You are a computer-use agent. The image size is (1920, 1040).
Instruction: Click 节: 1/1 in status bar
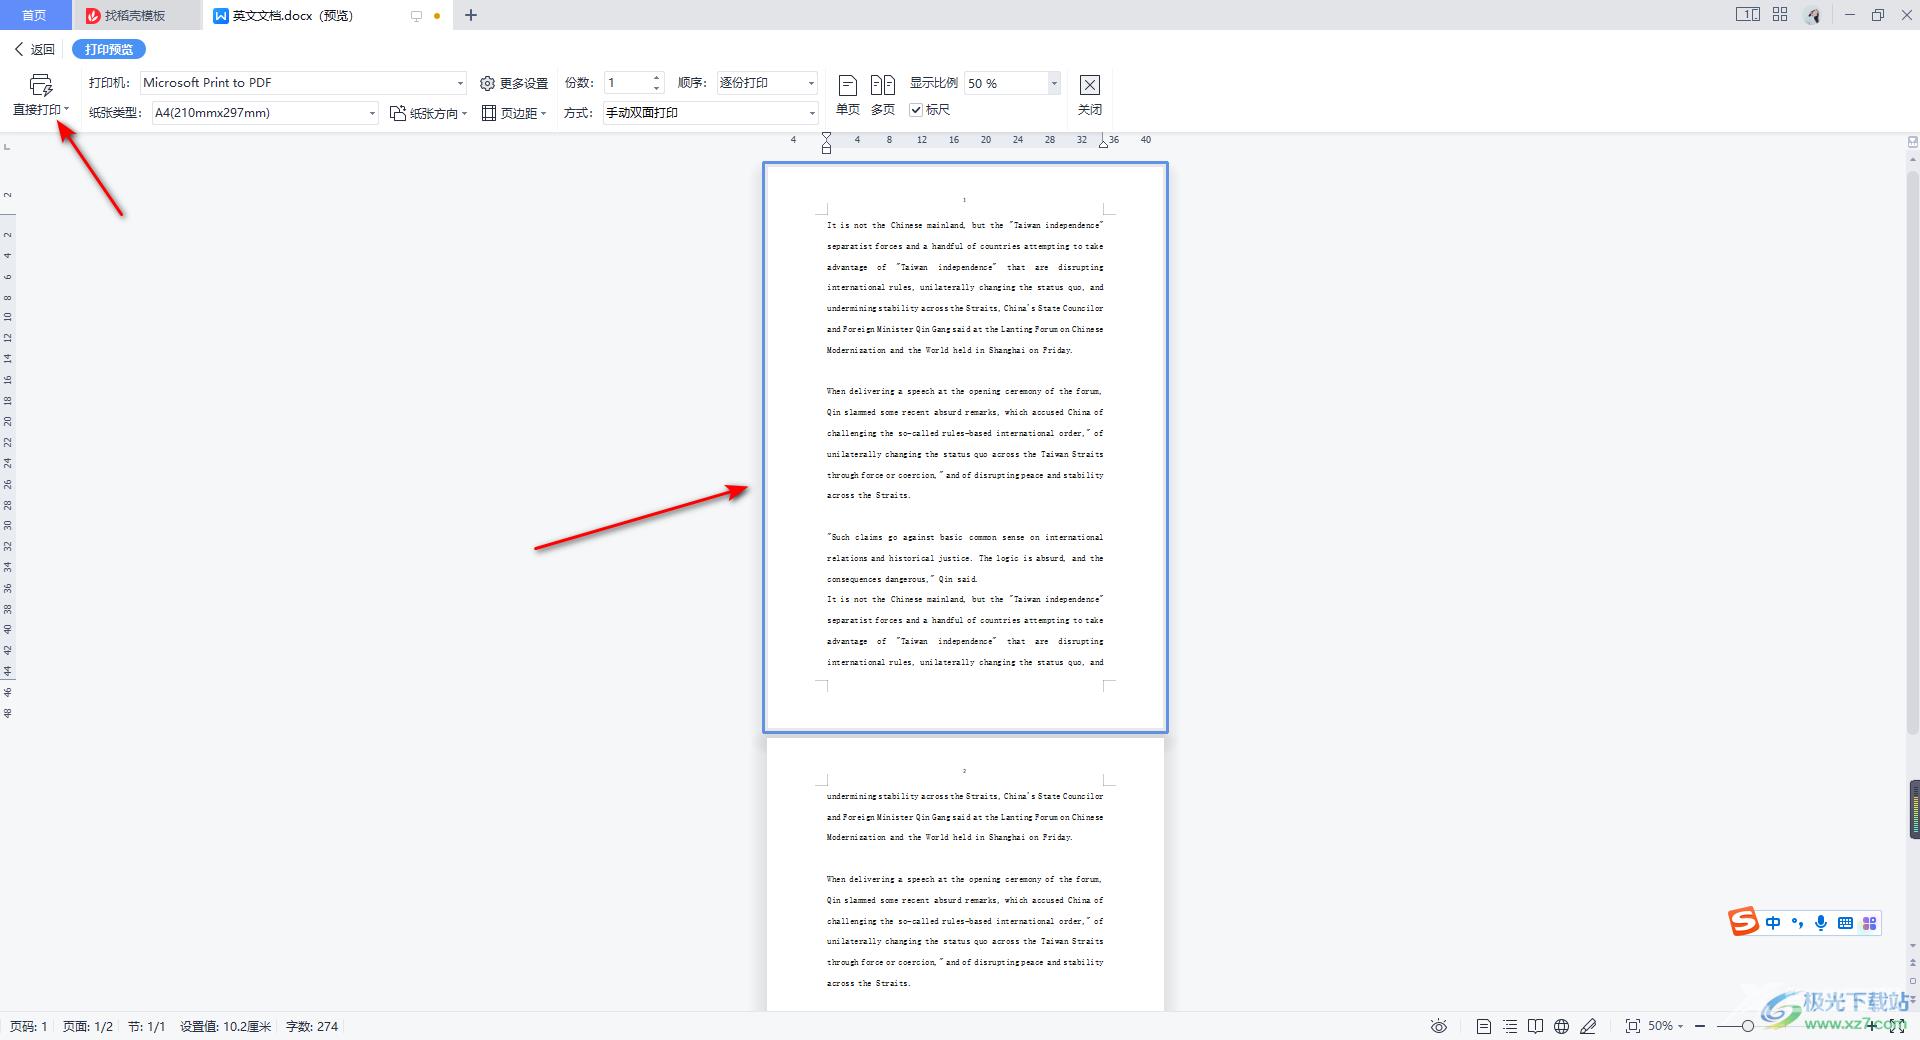(x=147, y=1026)
